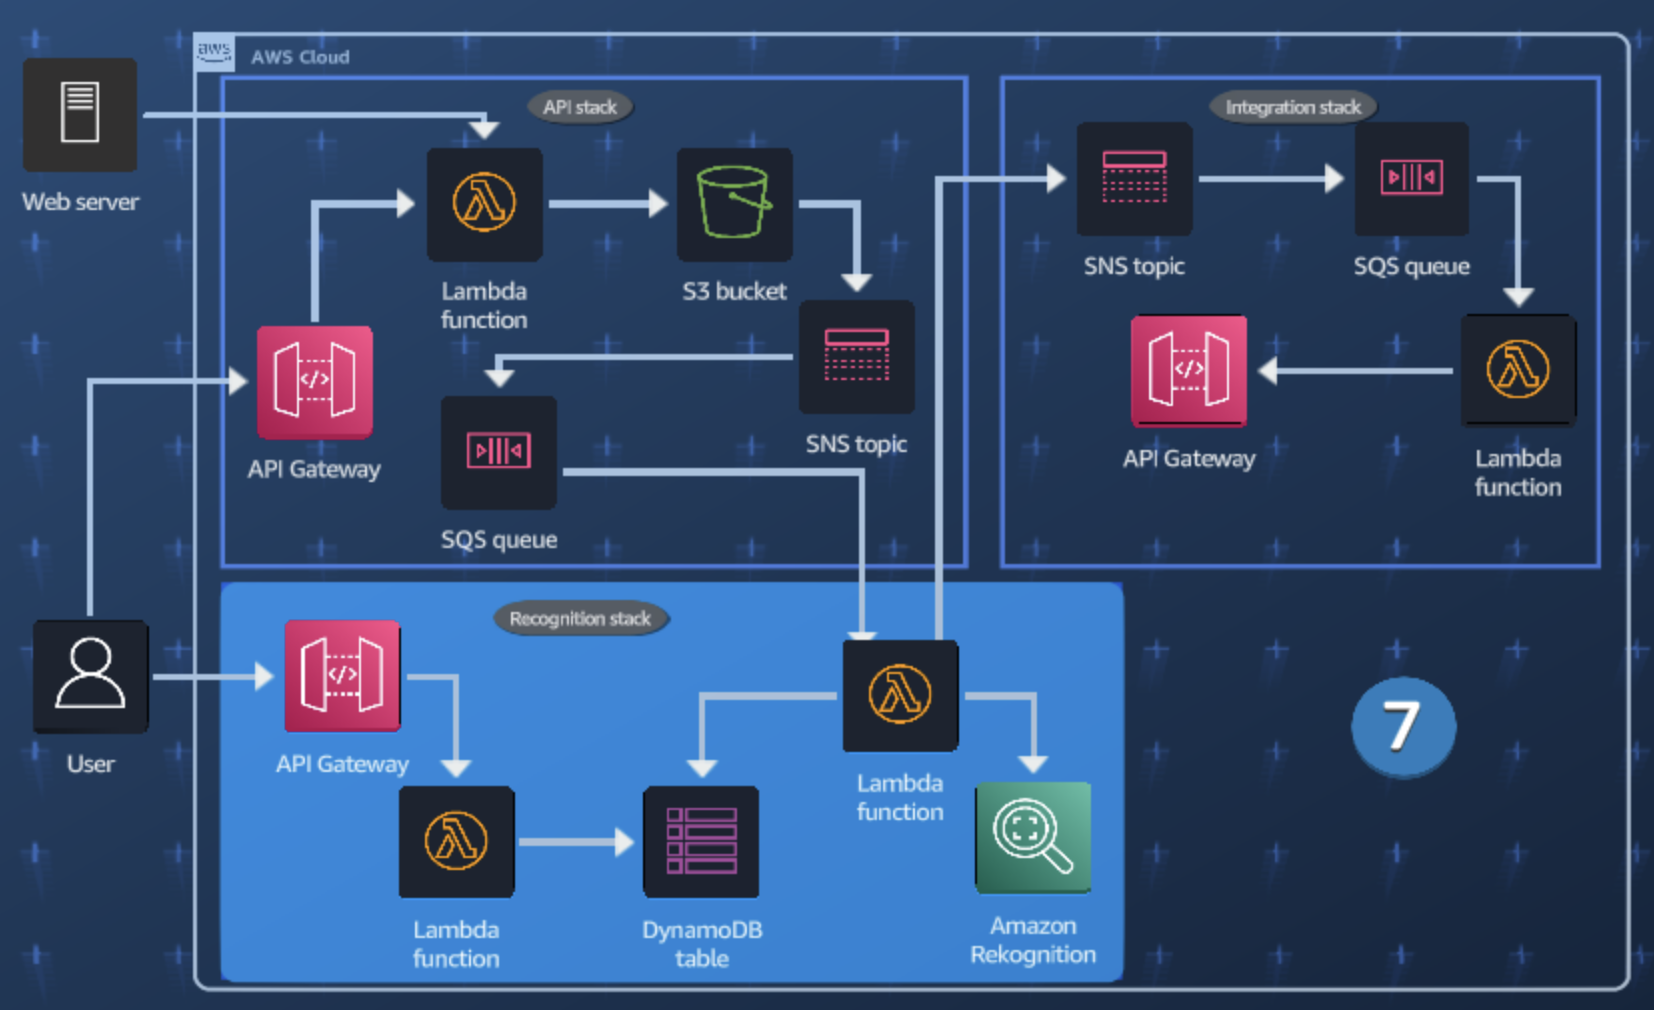Screen dimensions: 1654x1010
Task: Click the 'S3 bucket' caption
Action: click(734, 291)
